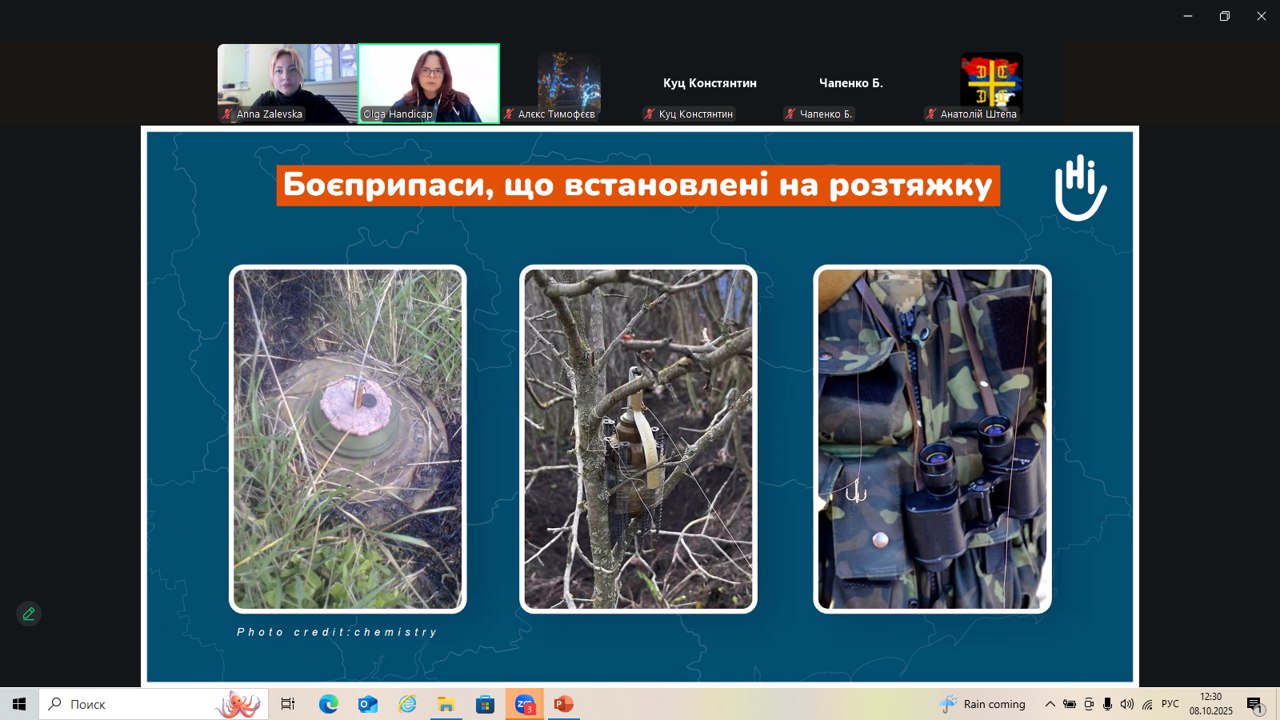Click the green annotation pencil icon
Screen dimensions: 1280x720
tap(29, 614)
